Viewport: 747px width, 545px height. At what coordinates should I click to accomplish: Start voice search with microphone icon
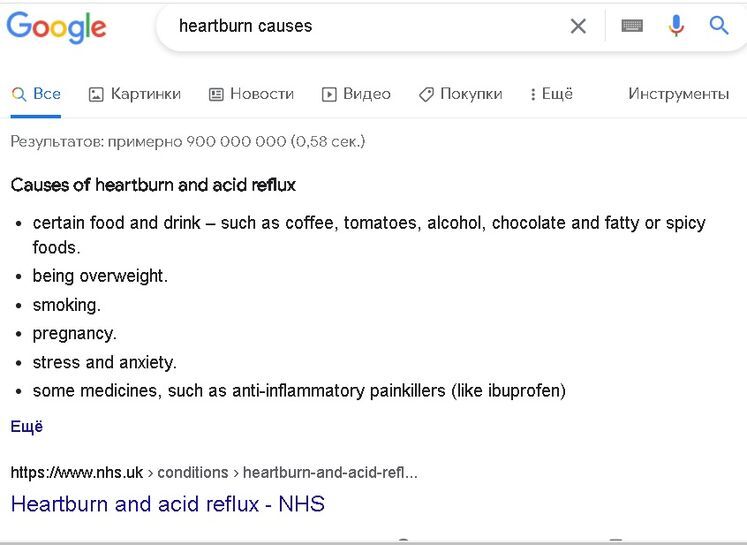pyautogui.click(x=676, y=27)
